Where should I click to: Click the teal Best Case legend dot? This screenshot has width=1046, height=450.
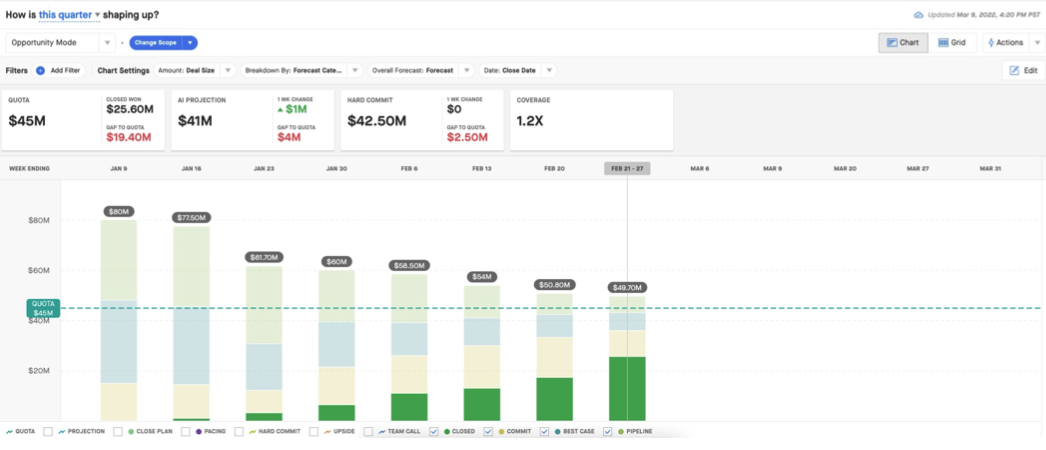[x=558, y=431]
